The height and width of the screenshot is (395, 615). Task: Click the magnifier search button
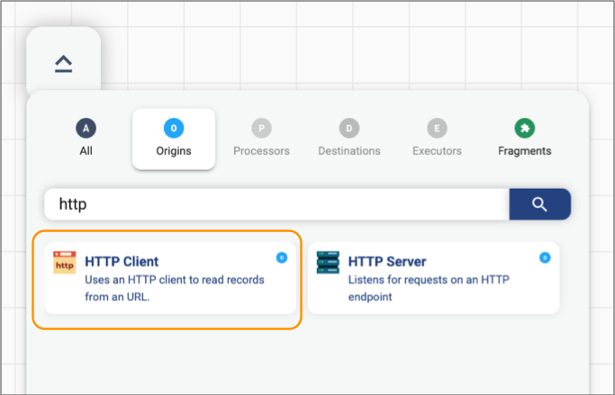540,204
